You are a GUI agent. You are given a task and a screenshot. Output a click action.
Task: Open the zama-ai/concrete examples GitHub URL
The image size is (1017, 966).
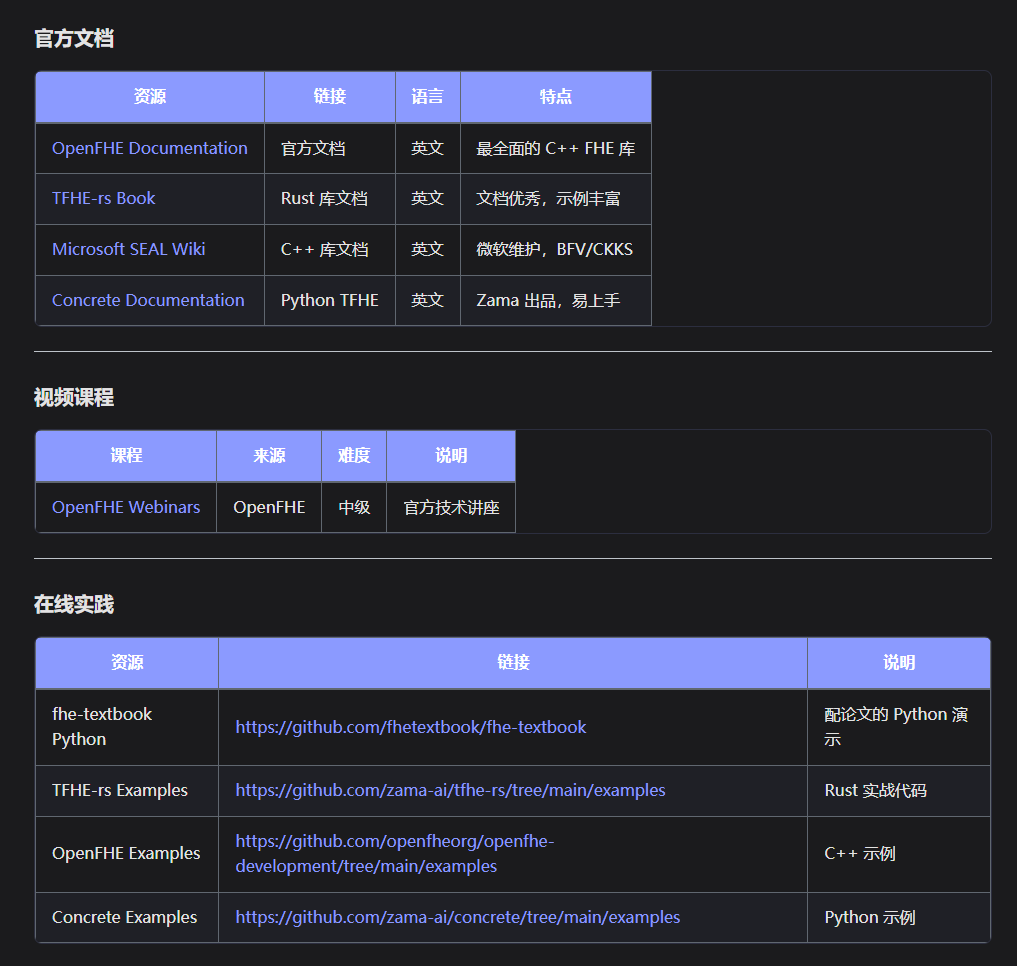click(x=457, y=917)
